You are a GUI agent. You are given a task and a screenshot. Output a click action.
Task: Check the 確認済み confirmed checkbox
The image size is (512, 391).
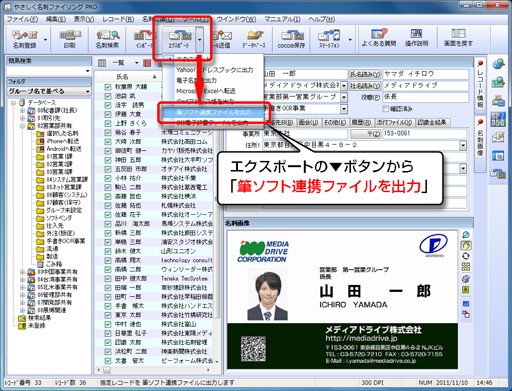point(385,109)
